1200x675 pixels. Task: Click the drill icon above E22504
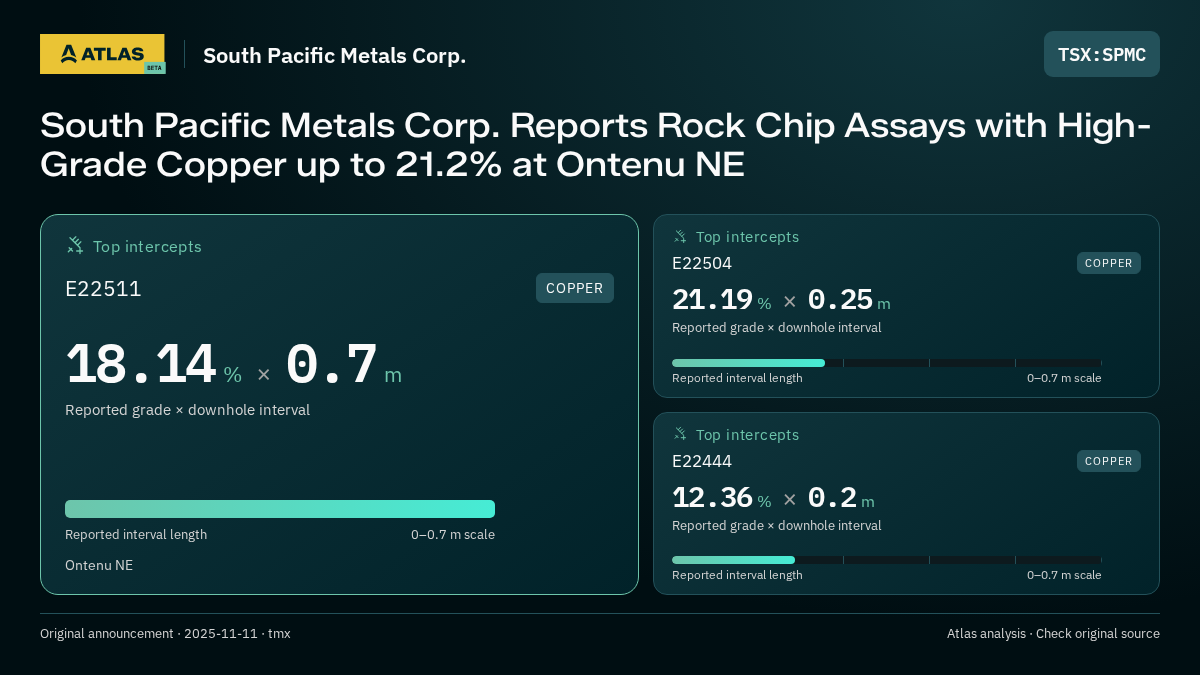point(680,236)
